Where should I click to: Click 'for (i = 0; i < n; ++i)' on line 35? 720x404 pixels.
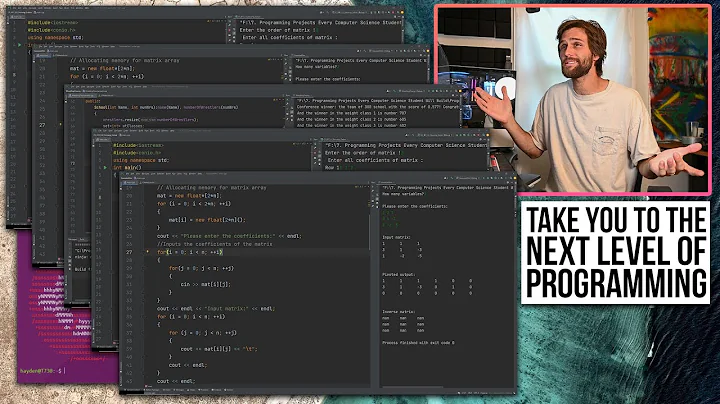coord(191,317)
